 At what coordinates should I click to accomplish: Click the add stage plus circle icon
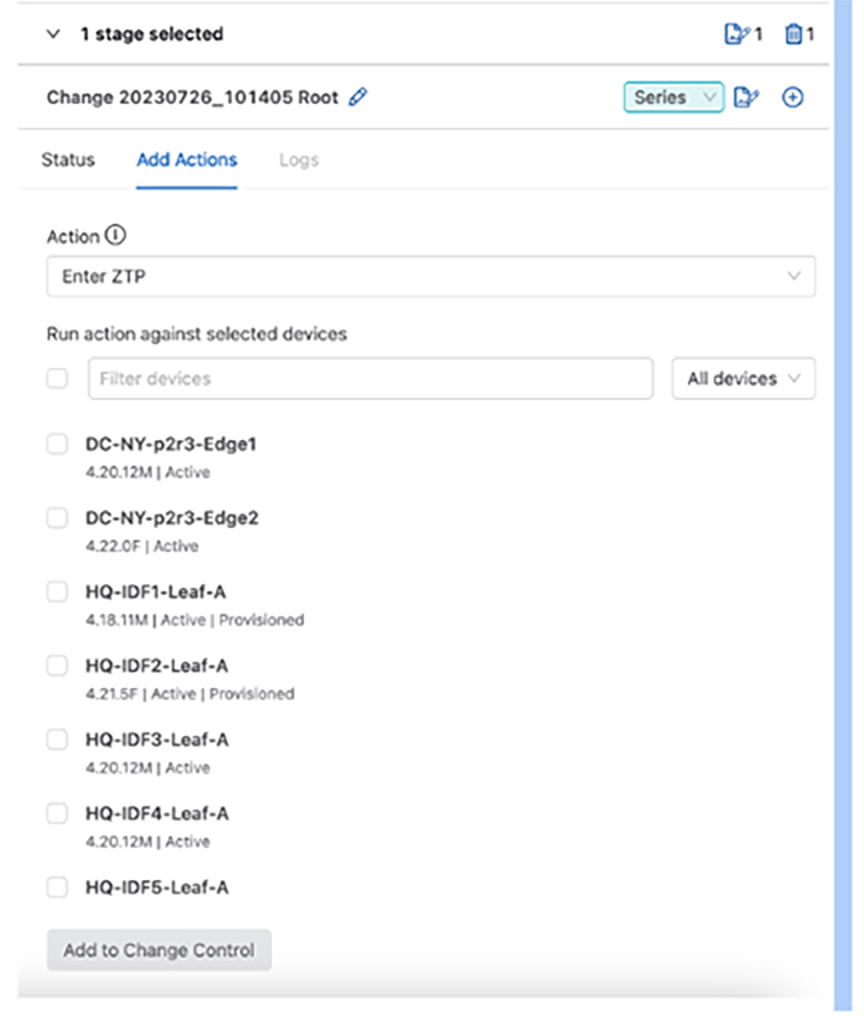click(x=792, y=98)
